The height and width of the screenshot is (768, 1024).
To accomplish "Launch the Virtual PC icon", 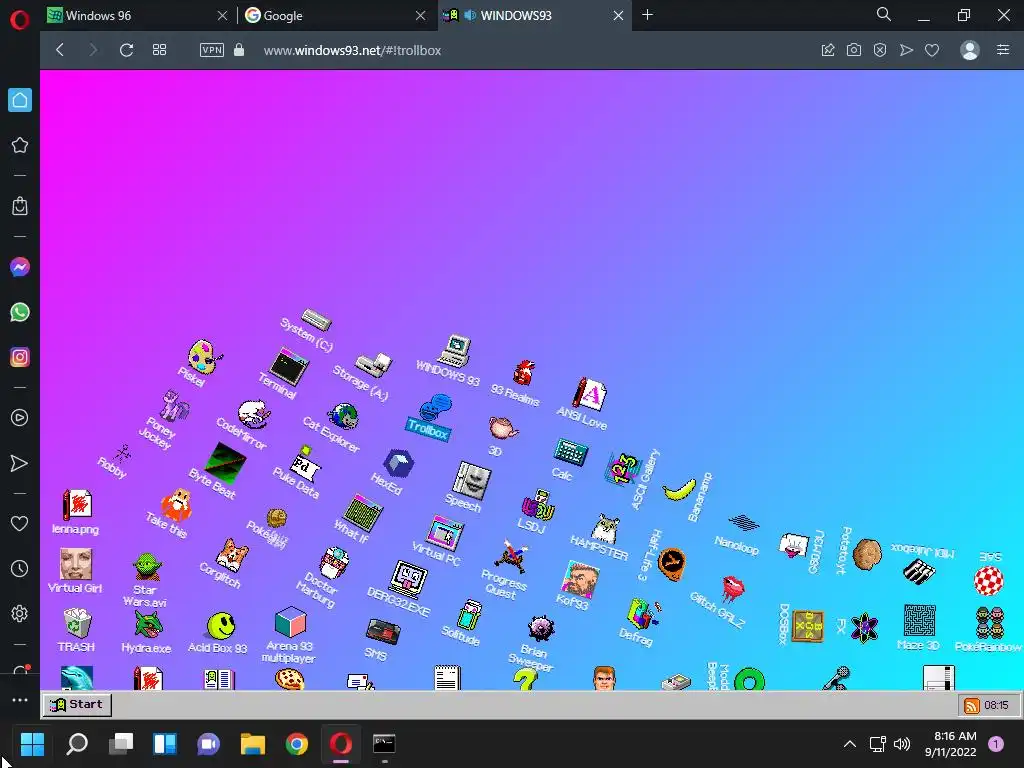I will pyautogui.click(x=445, y=532).
